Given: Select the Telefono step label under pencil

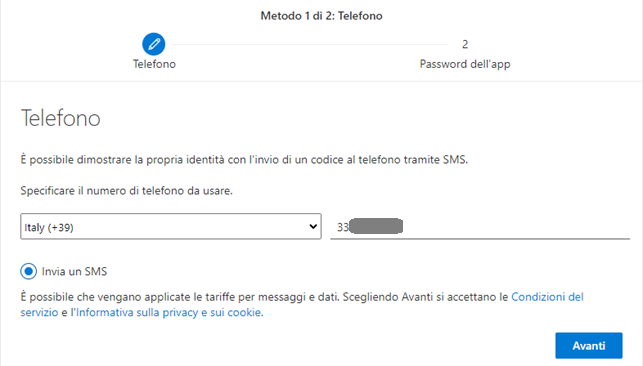Looking at the screenshot, I should click(x=154, y=64).
